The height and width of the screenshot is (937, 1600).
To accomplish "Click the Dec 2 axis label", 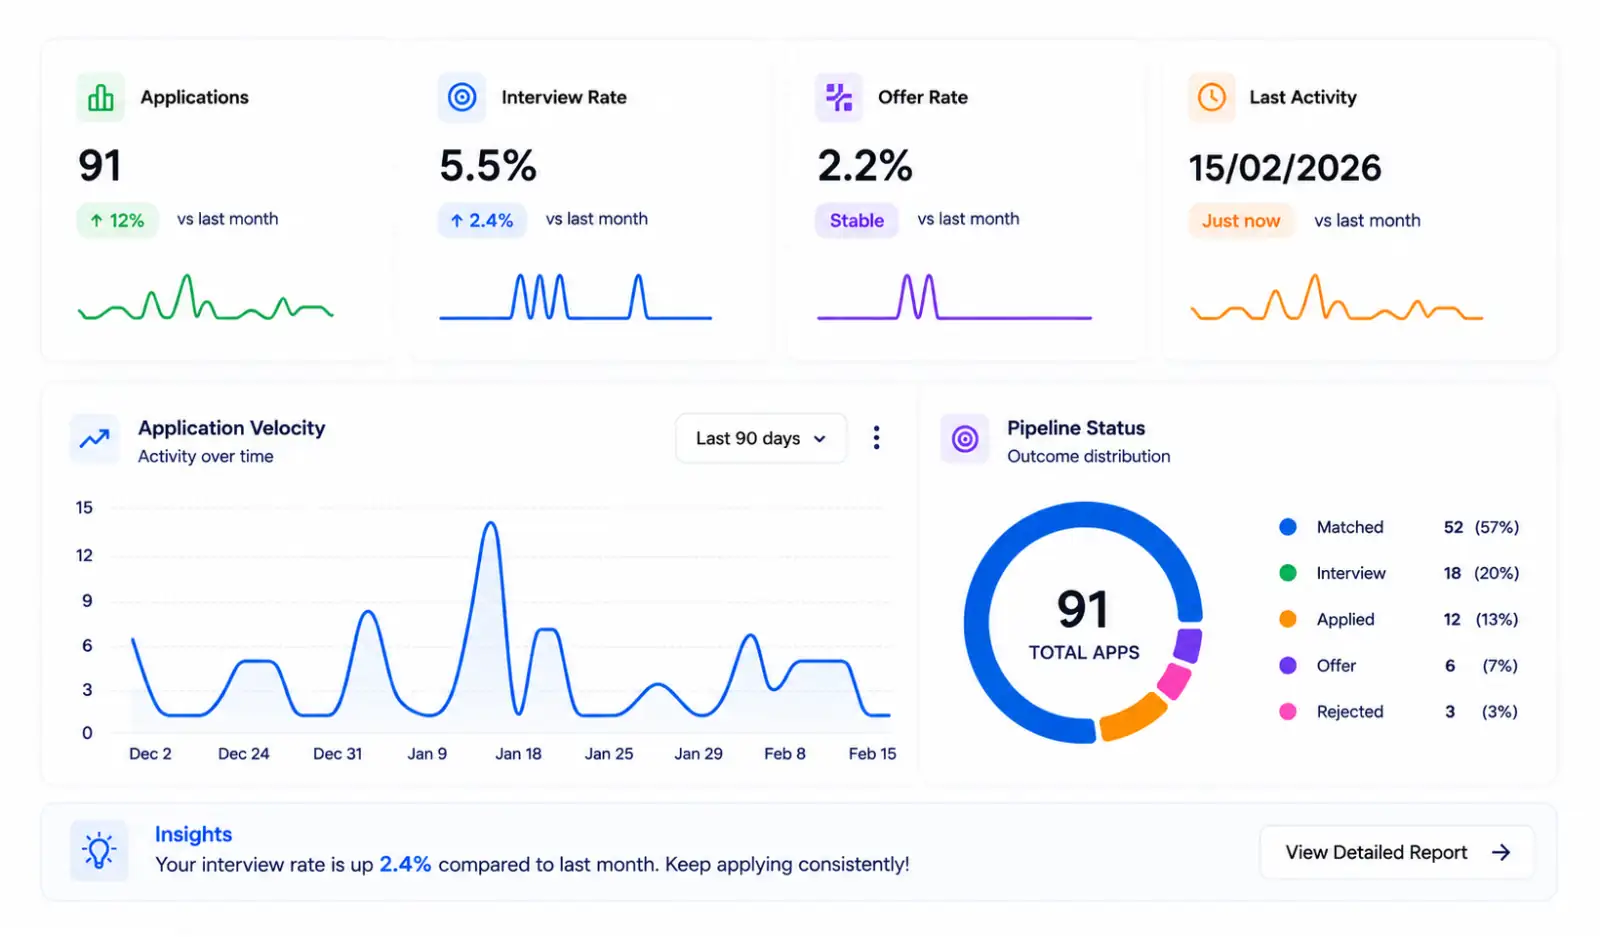I will (150, 754).
